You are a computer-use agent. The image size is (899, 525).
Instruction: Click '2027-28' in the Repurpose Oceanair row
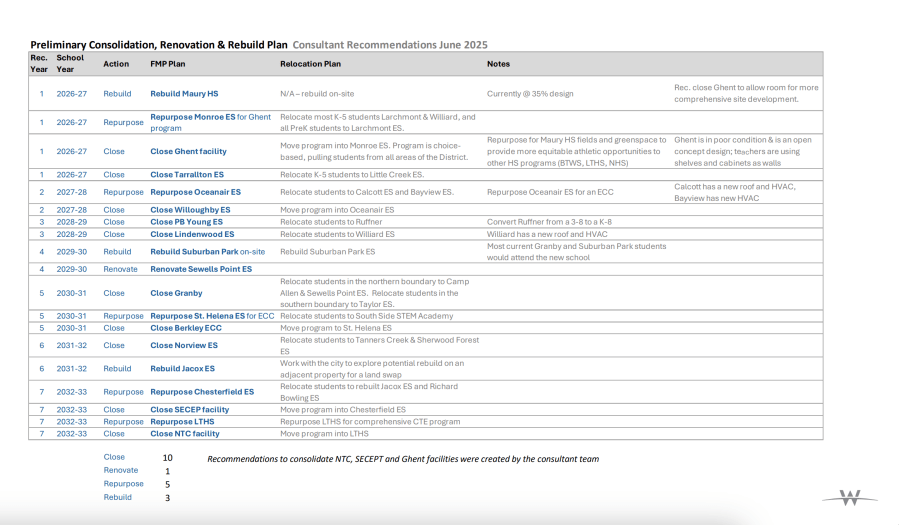click(x=72, y=192)
